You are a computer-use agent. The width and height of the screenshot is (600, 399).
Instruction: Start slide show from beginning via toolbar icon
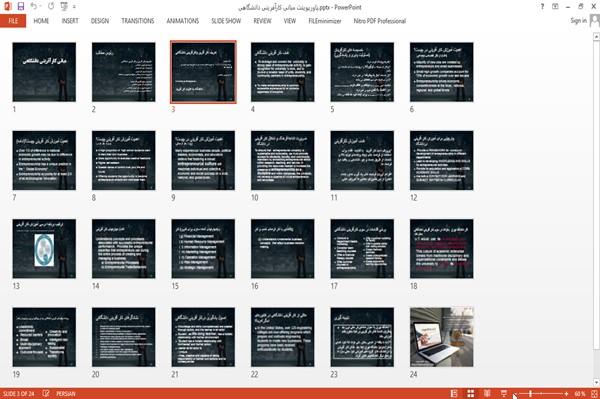pos(64,6)
